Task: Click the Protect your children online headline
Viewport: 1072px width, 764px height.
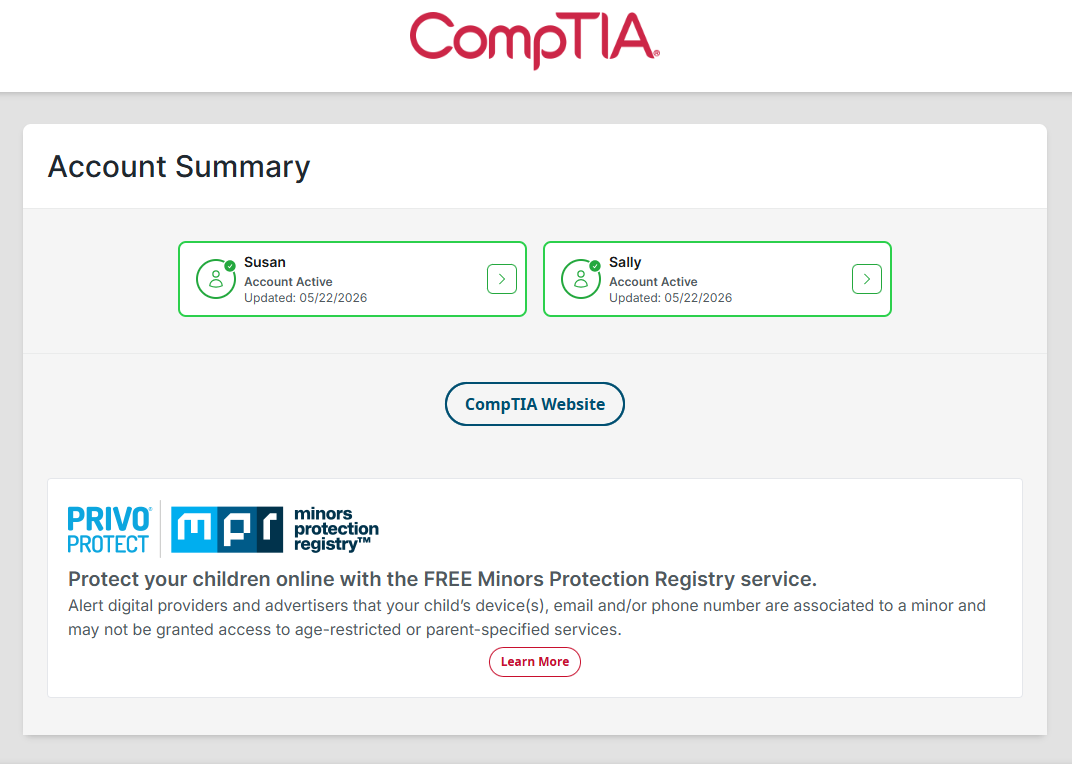Action: [x=442, y=579]
